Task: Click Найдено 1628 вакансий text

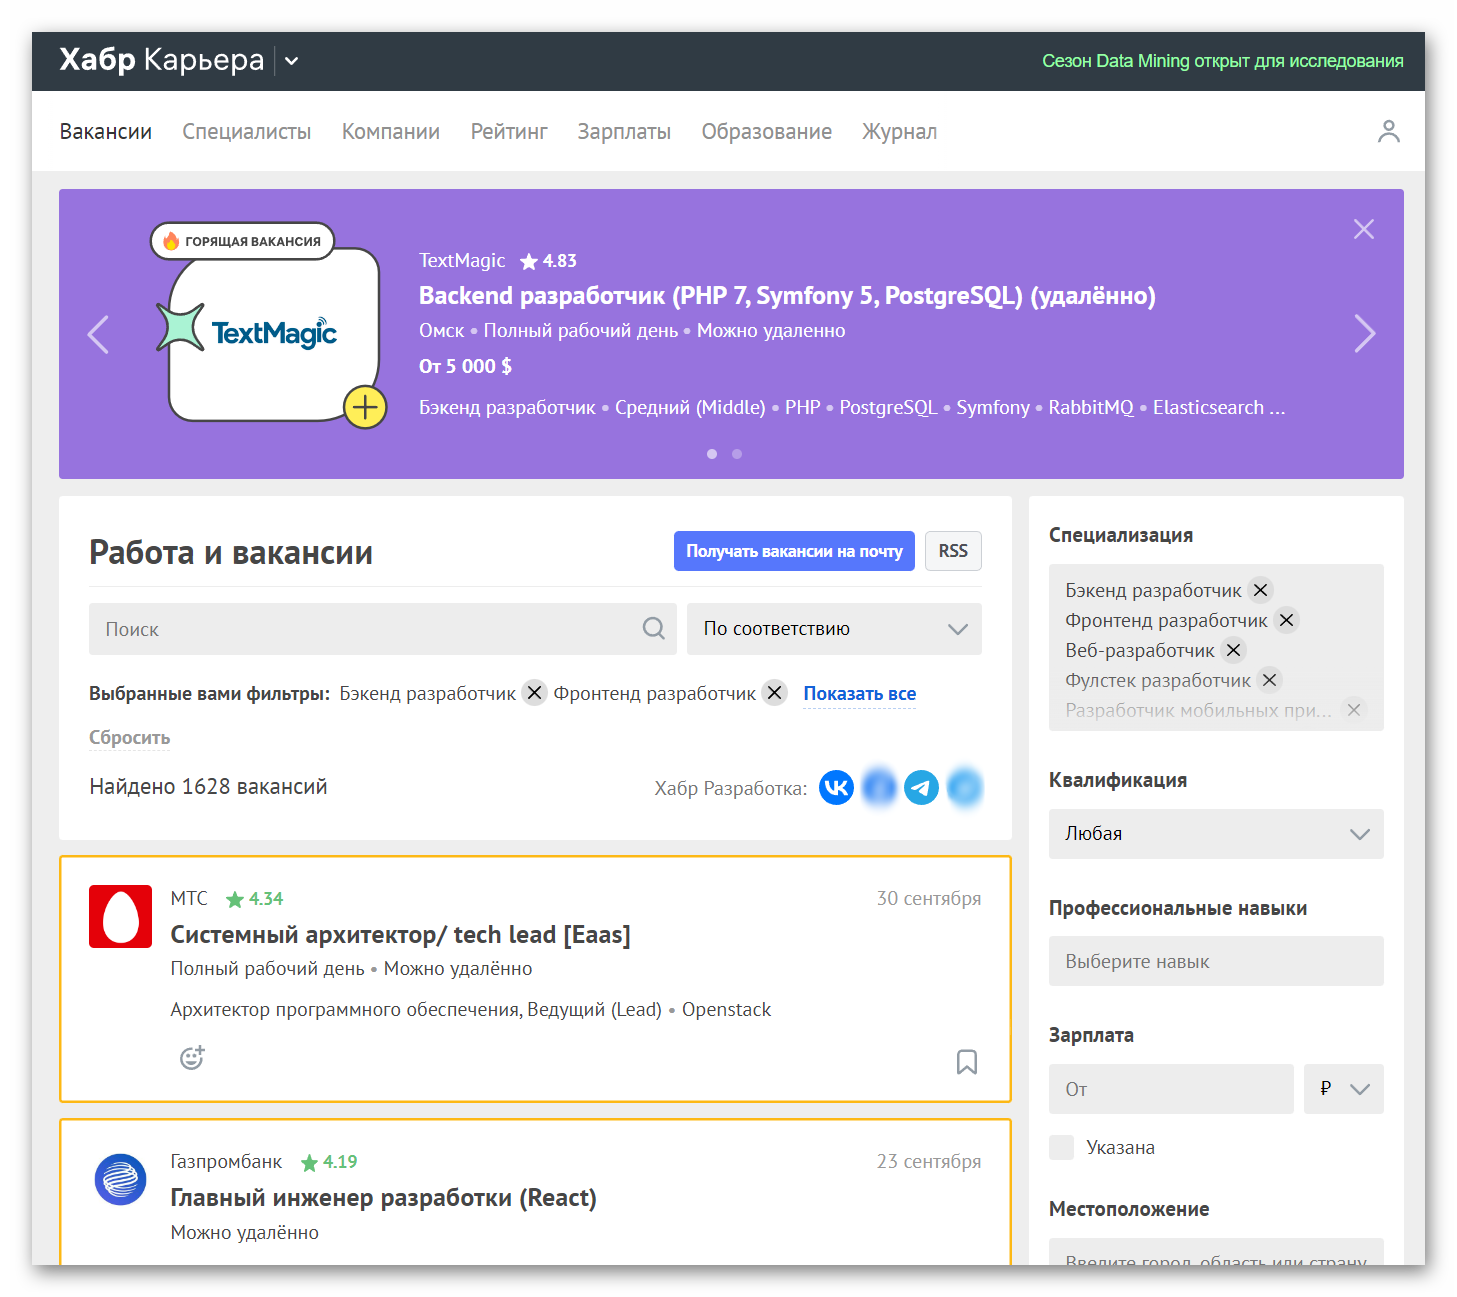Action: point(208,787)
